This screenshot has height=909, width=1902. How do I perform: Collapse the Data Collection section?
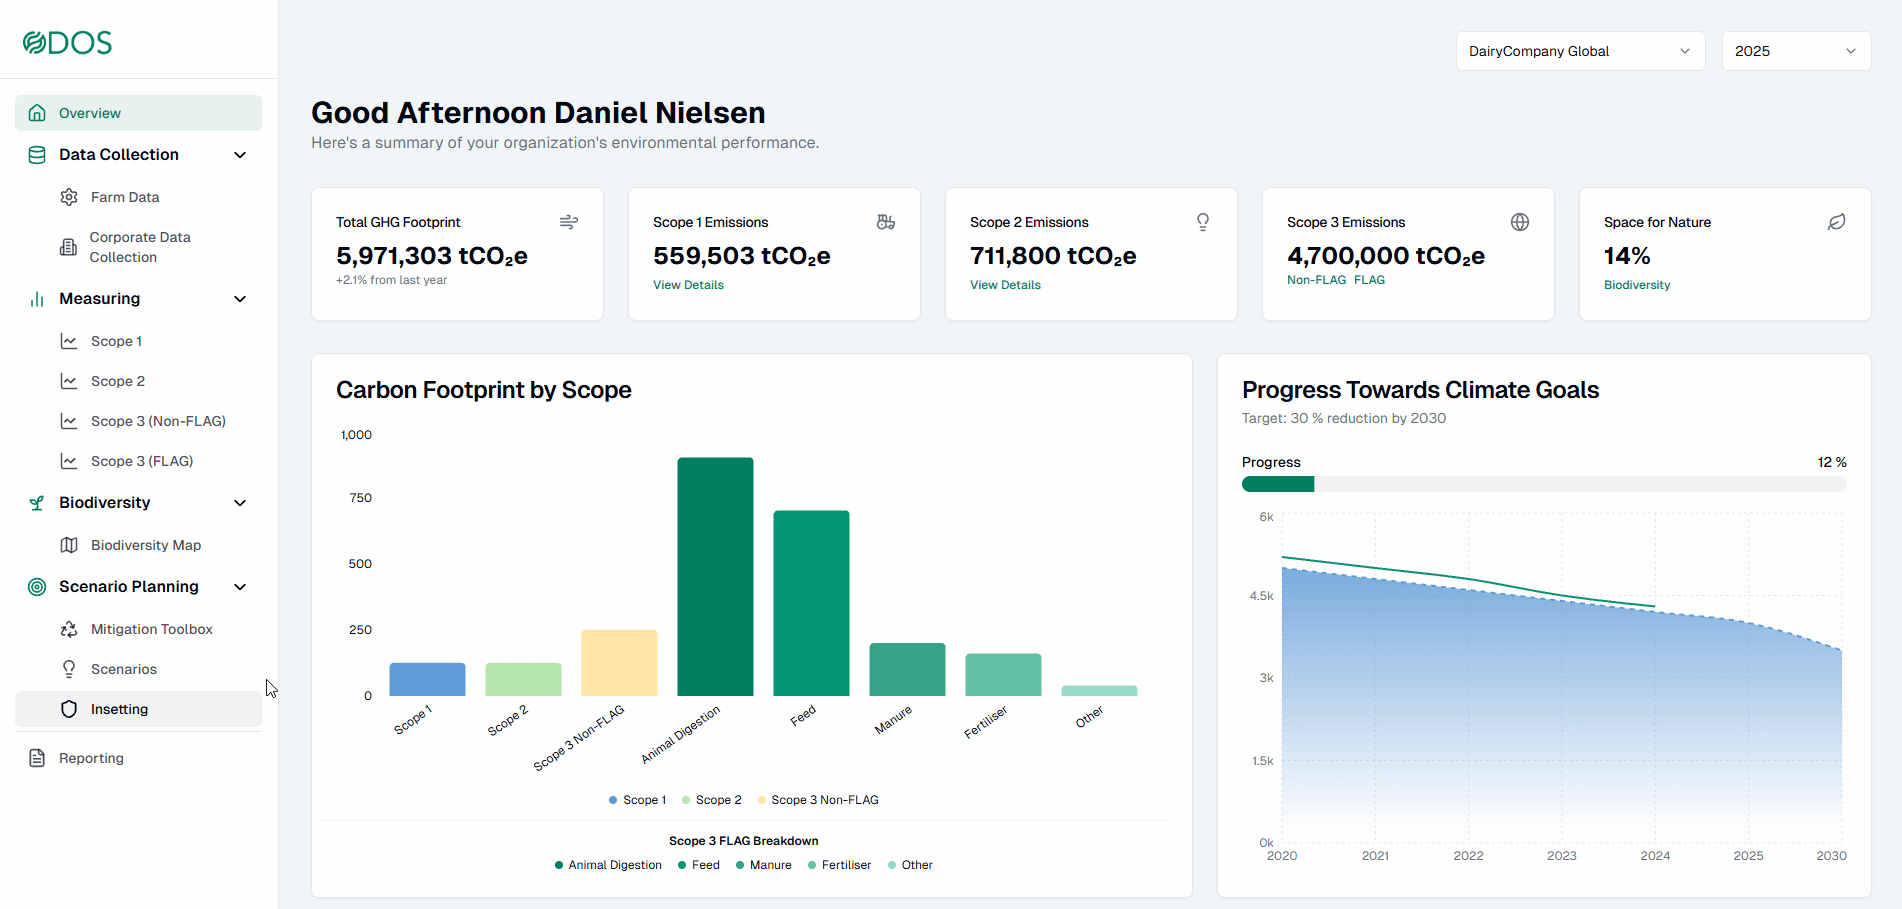[x=240, y=155]
